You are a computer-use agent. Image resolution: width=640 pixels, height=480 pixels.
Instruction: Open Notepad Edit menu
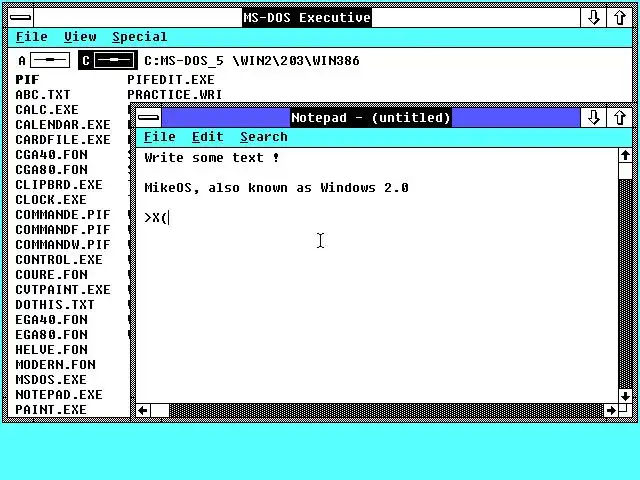coord(208,137)
